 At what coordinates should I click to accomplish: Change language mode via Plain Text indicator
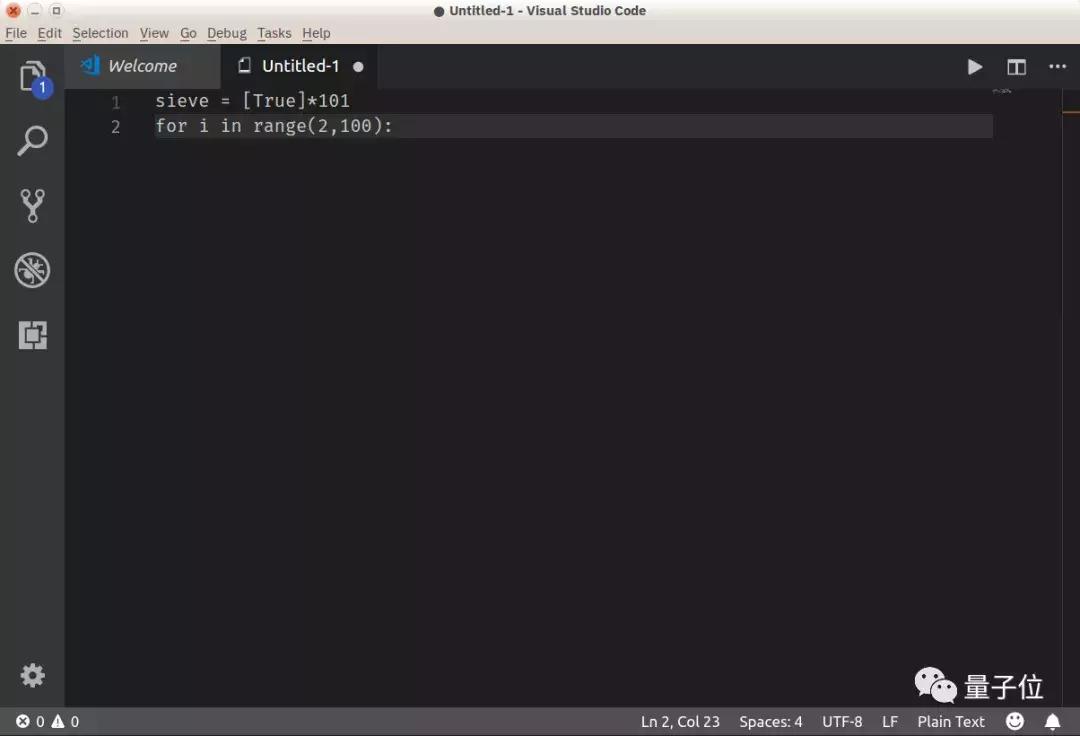coord(950,721)
